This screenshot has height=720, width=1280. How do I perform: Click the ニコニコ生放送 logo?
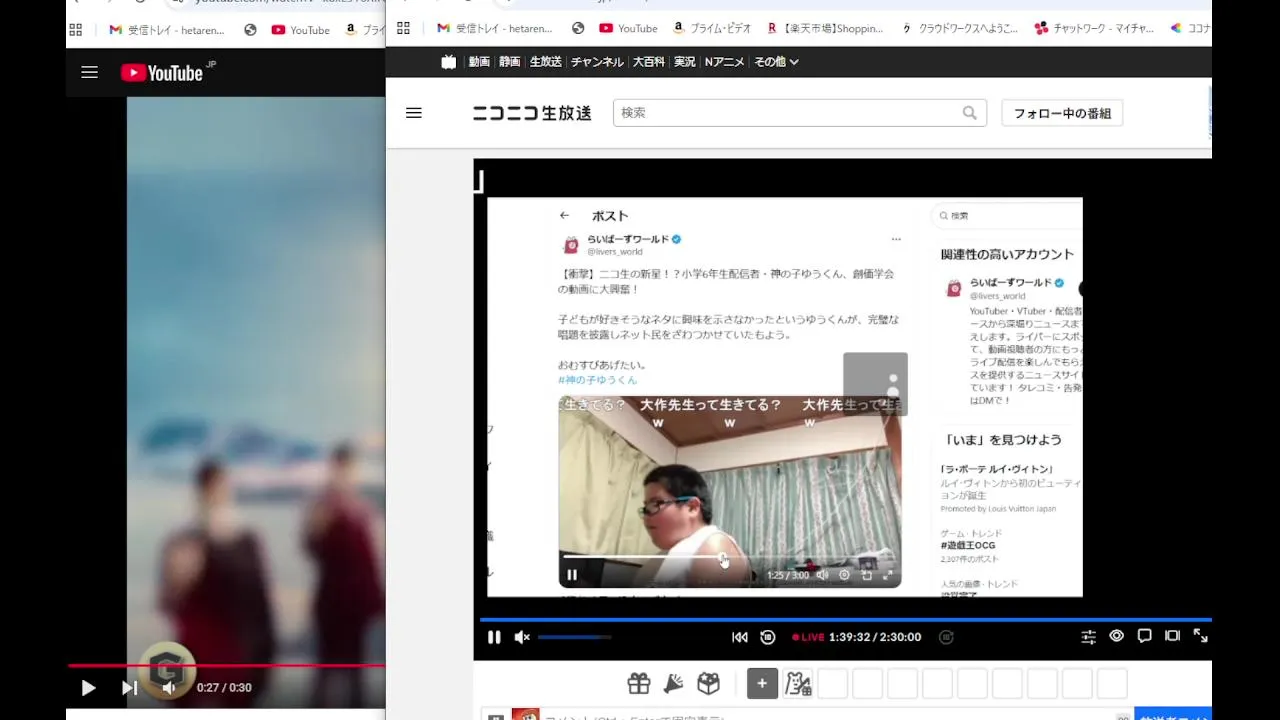click(532, 113)
